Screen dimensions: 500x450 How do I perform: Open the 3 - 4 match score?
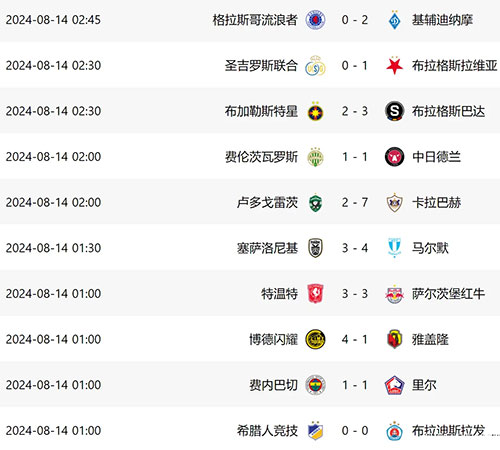(355, 248)
